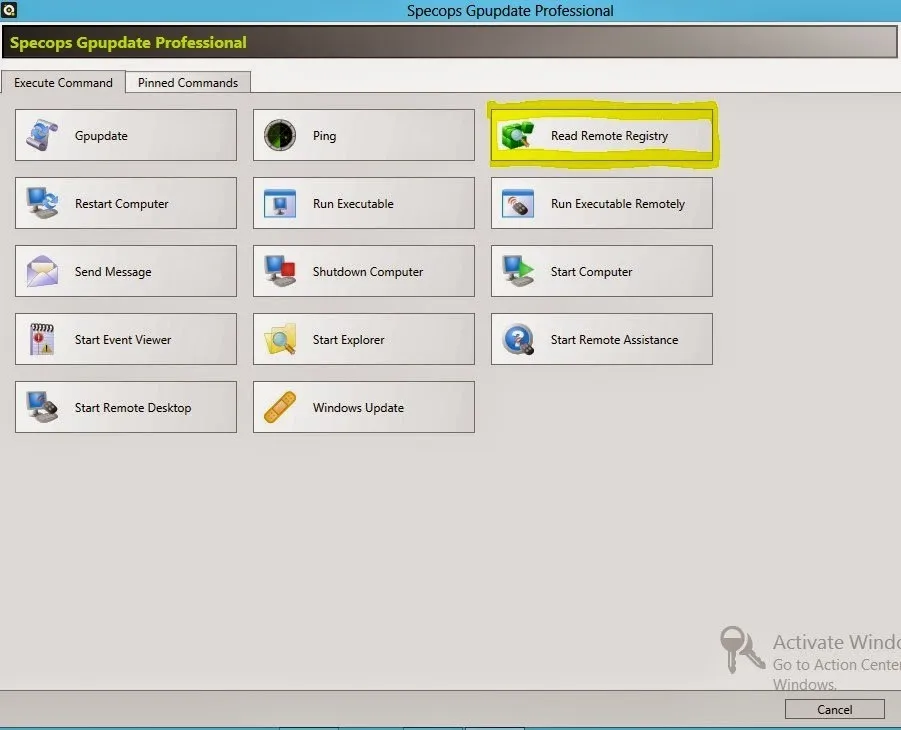Launch the Ping command
Screen dimensions: 901x730
(364, 135)
